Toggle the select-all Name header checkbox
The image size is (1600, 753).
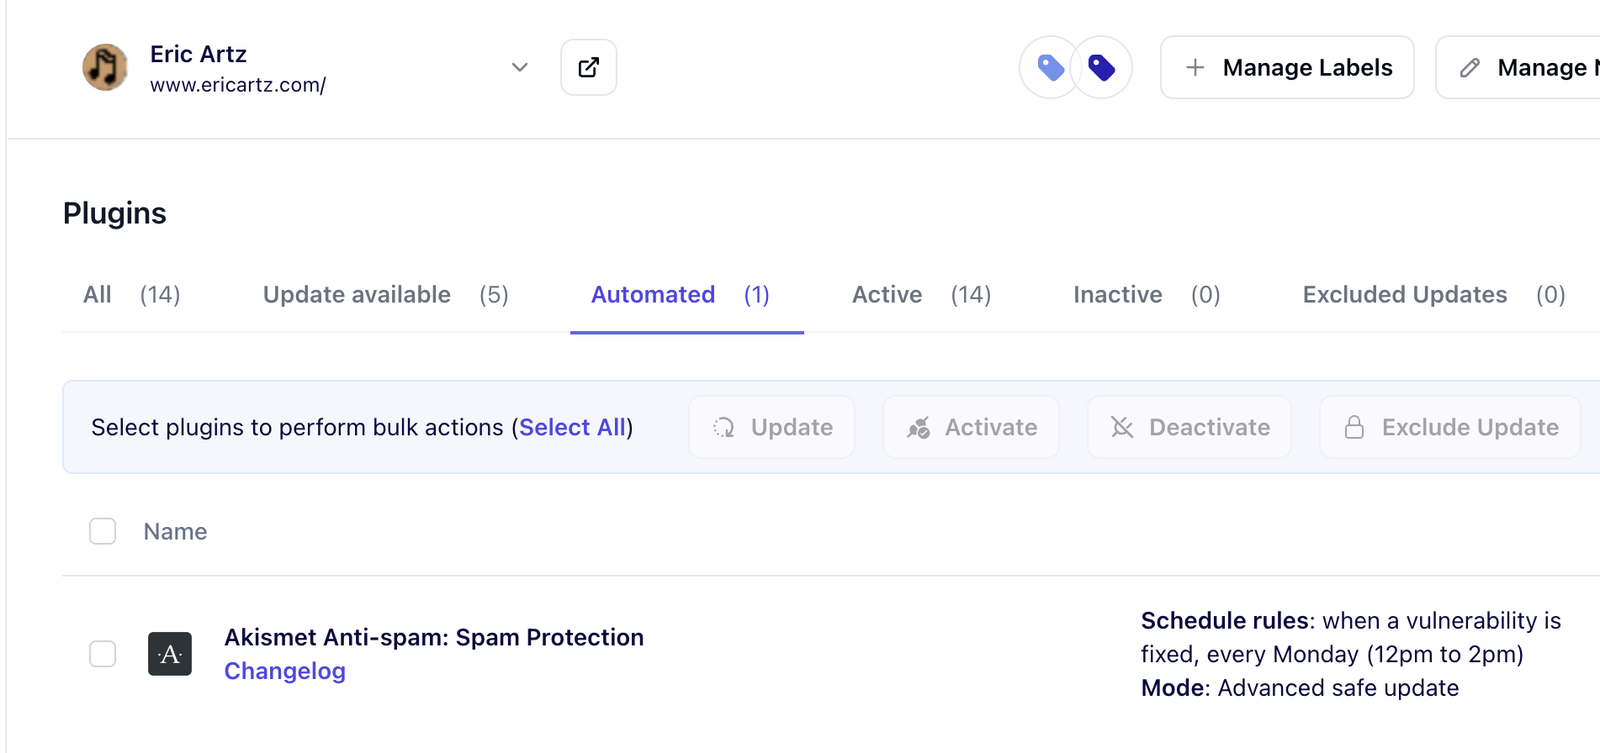point(103,531)
